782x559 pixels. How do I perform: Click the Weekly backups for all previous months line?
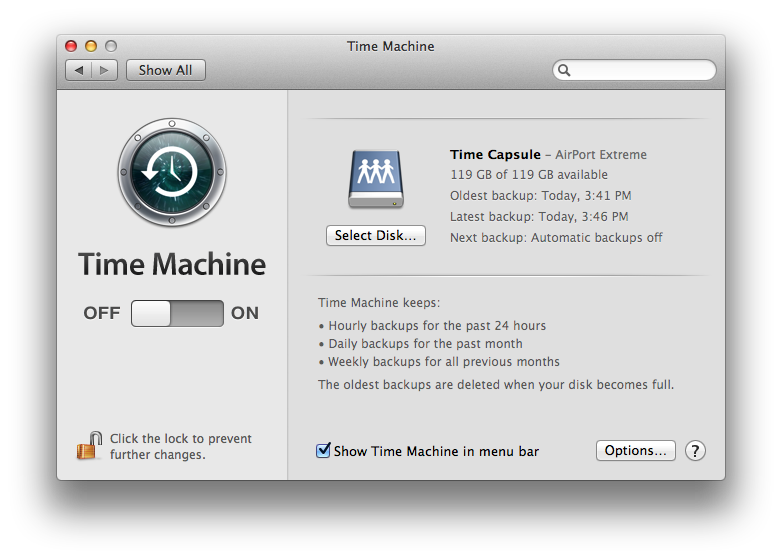439,362
